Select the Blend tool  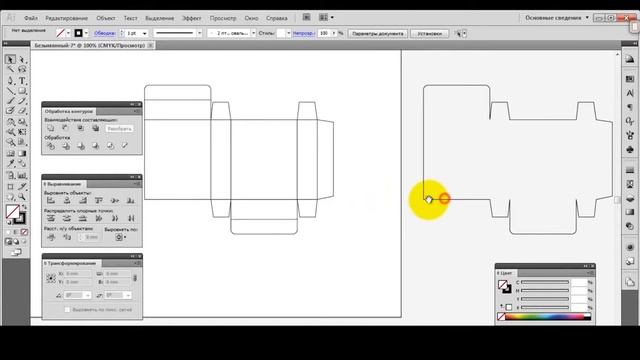[x=22, y=164]
